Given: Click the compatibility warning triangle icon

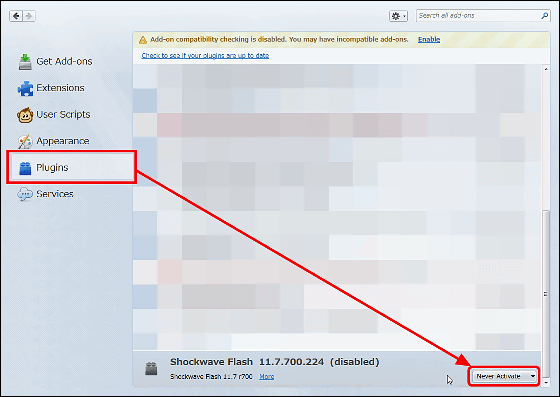Looking at the screenshot, I should (143, 40).
